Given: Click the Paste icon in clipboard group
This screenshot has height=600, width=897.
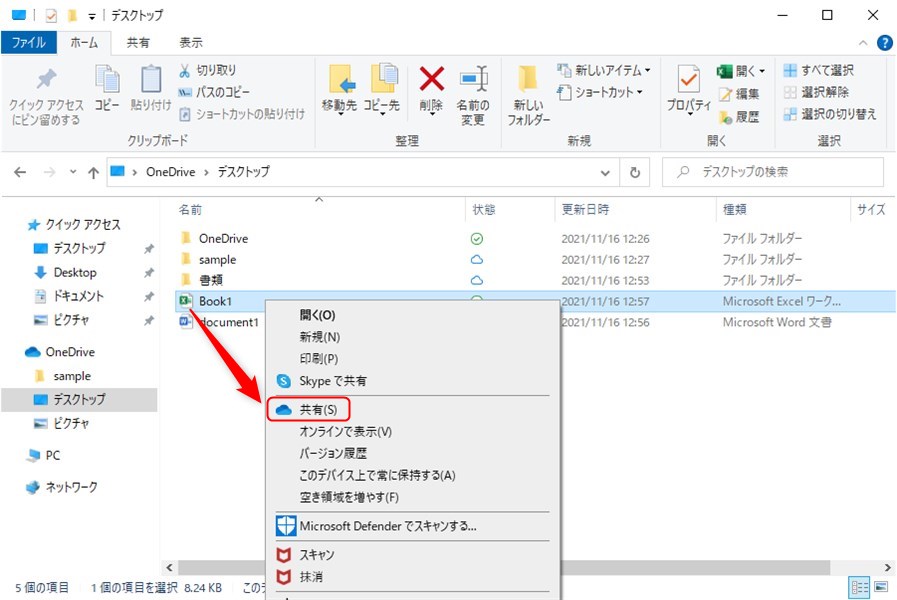Looking at the screenshot, I should (x=151, y=79).
